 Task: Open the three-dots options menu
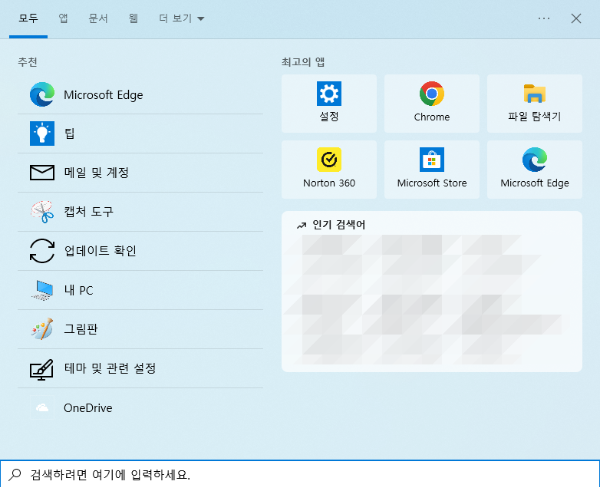(x=544, y=18)
